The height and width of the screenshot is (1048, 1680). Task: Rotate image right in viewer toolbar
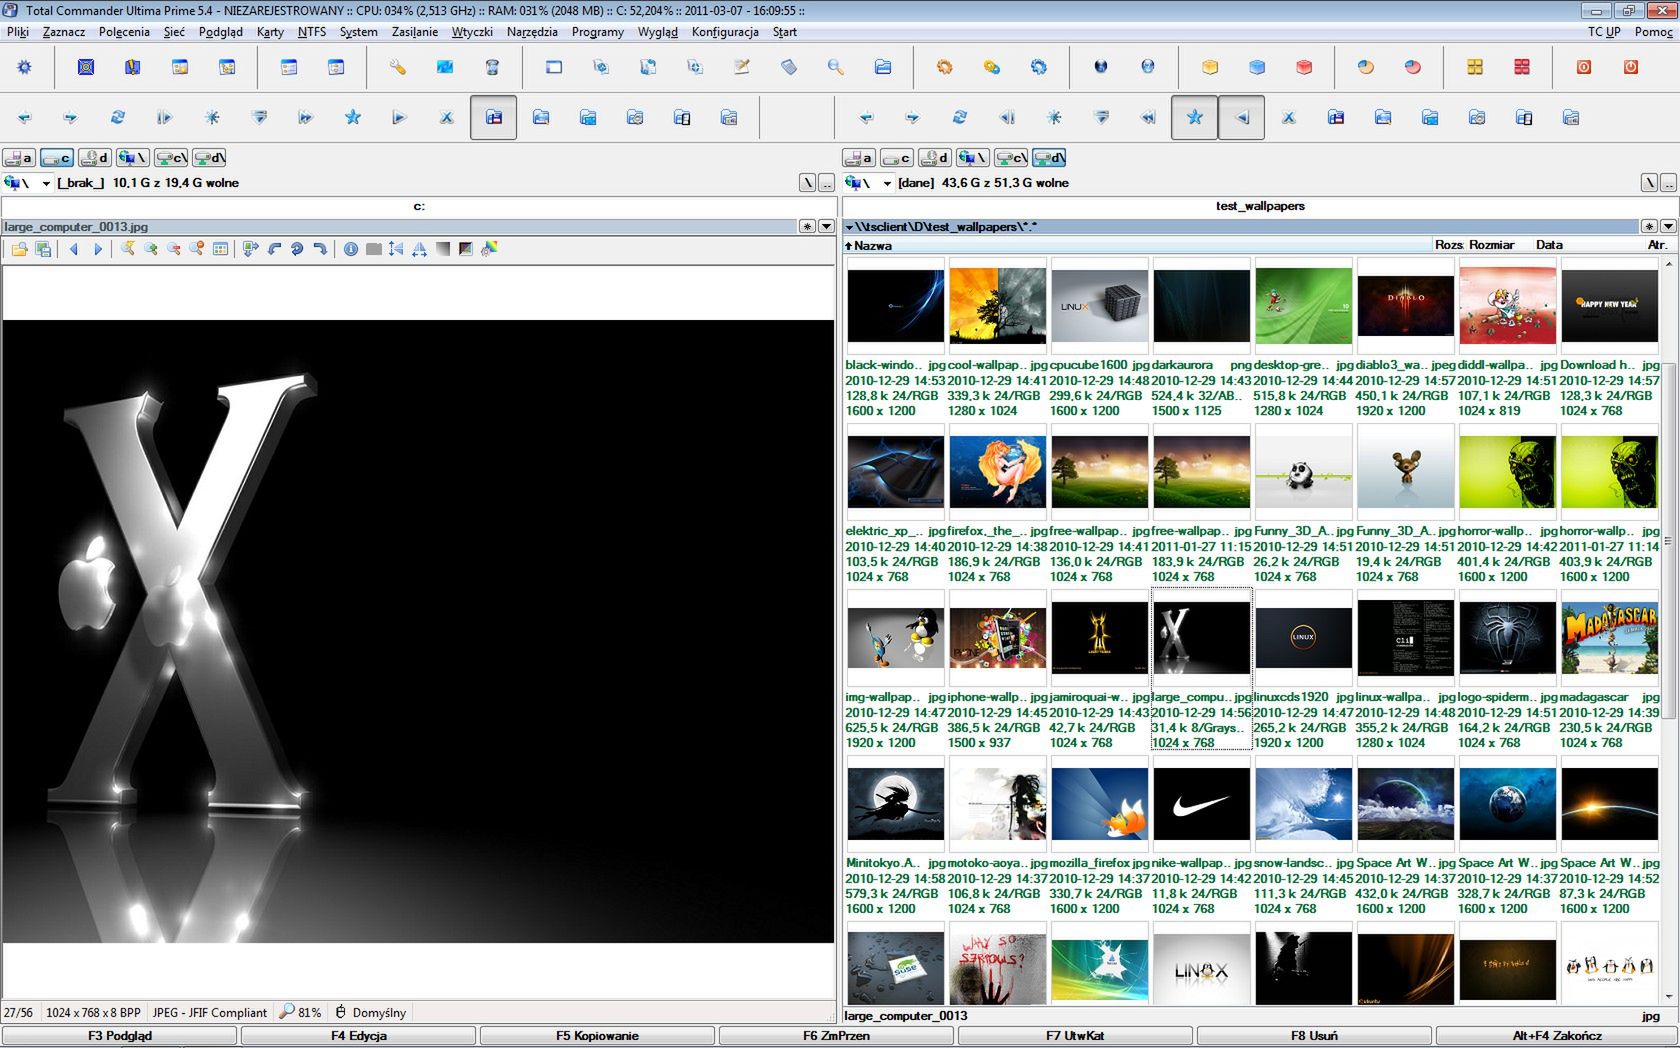tap(320, 249)
